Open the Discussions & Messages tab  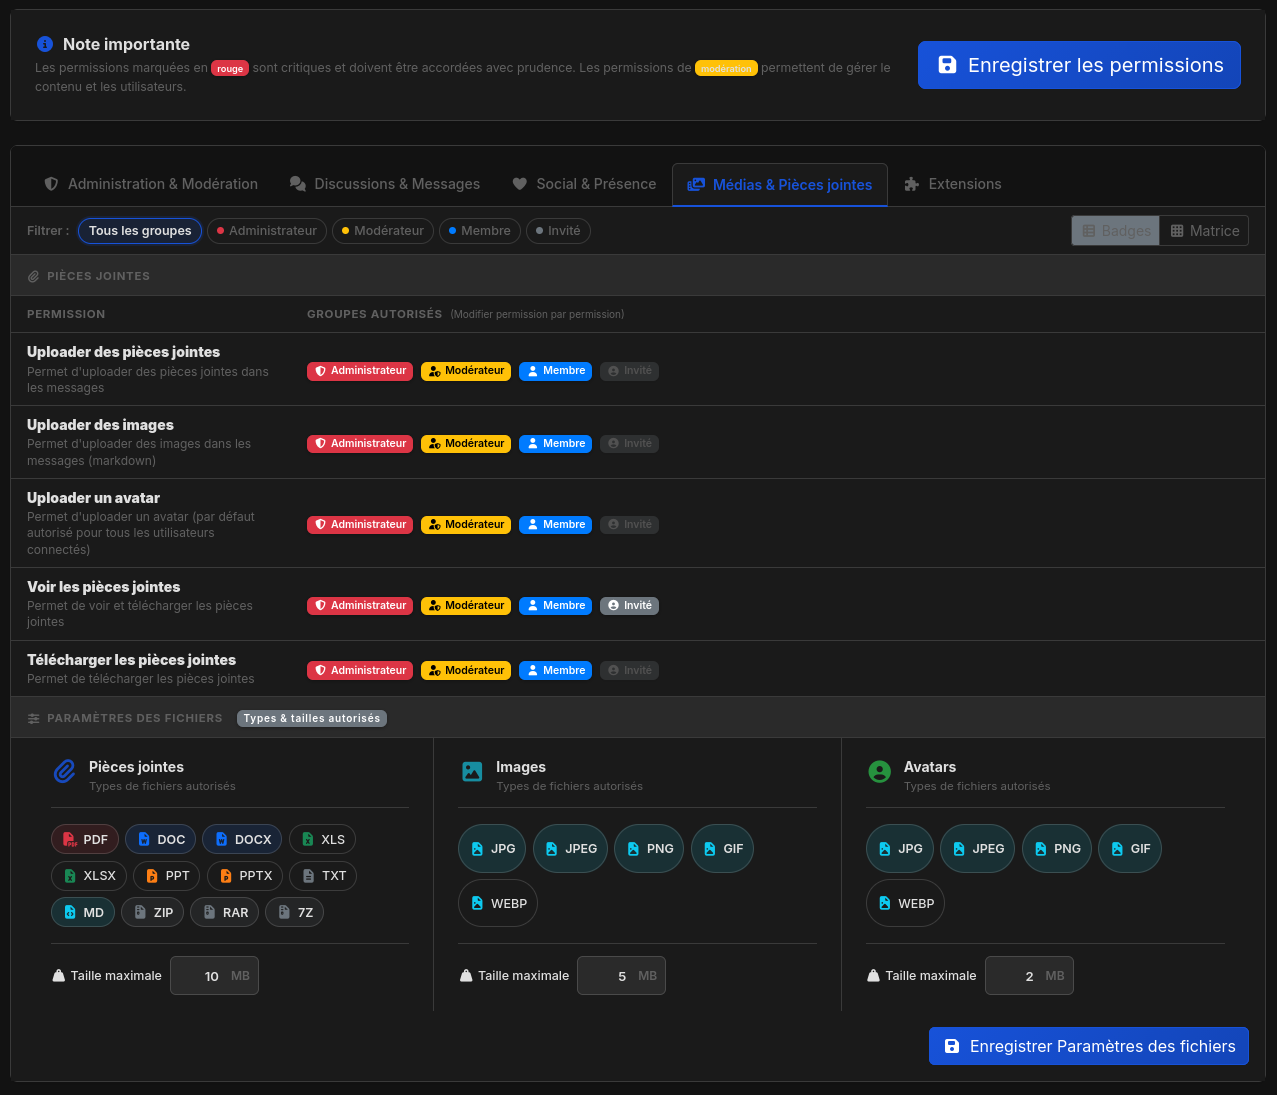(x=385, y=184)
